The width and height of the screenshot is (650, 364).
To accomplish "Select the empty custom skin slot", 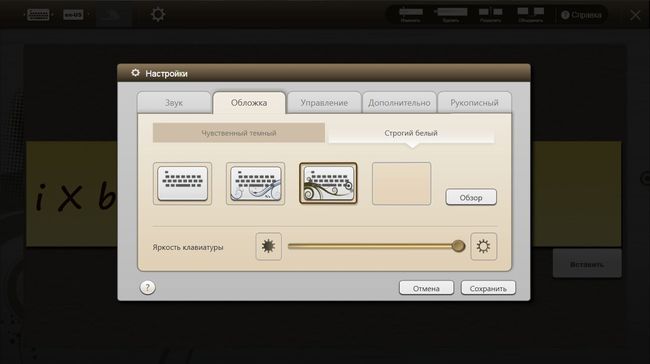I will 401,184.
